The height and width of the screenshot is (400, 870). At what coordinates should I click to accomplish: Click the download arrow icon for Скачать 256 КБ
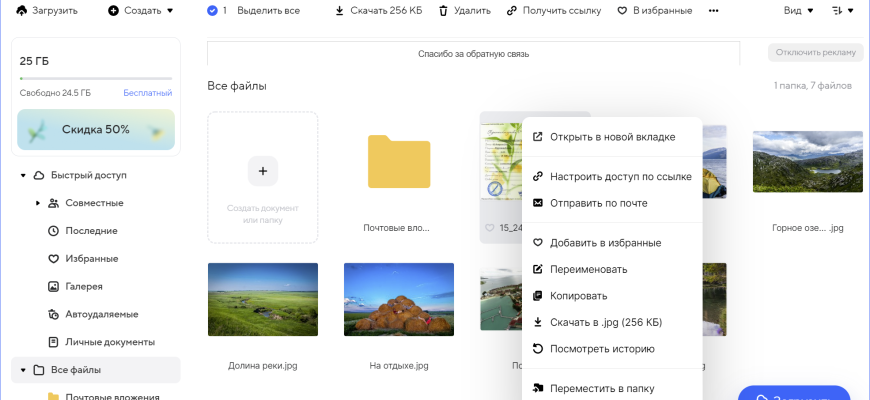340,11
